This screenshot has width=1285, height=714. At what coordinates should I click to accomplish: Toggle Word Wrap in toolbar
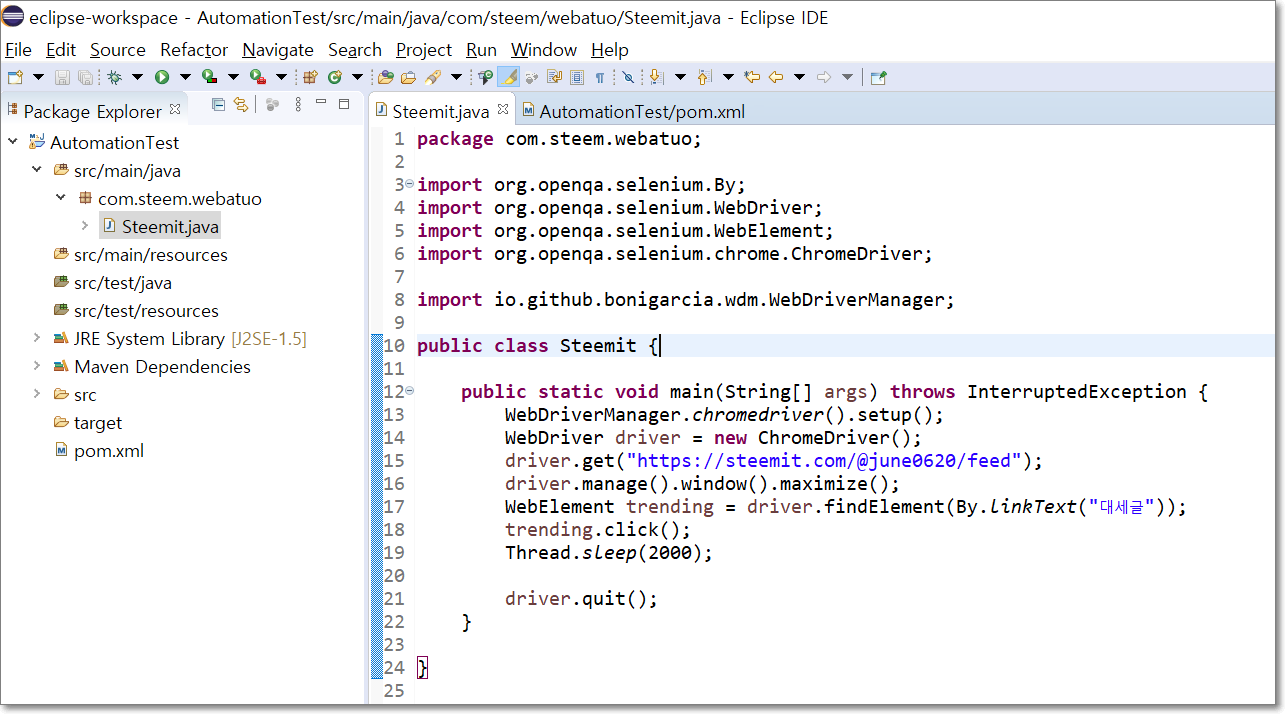pyautogui.click(x=554, y=77)
